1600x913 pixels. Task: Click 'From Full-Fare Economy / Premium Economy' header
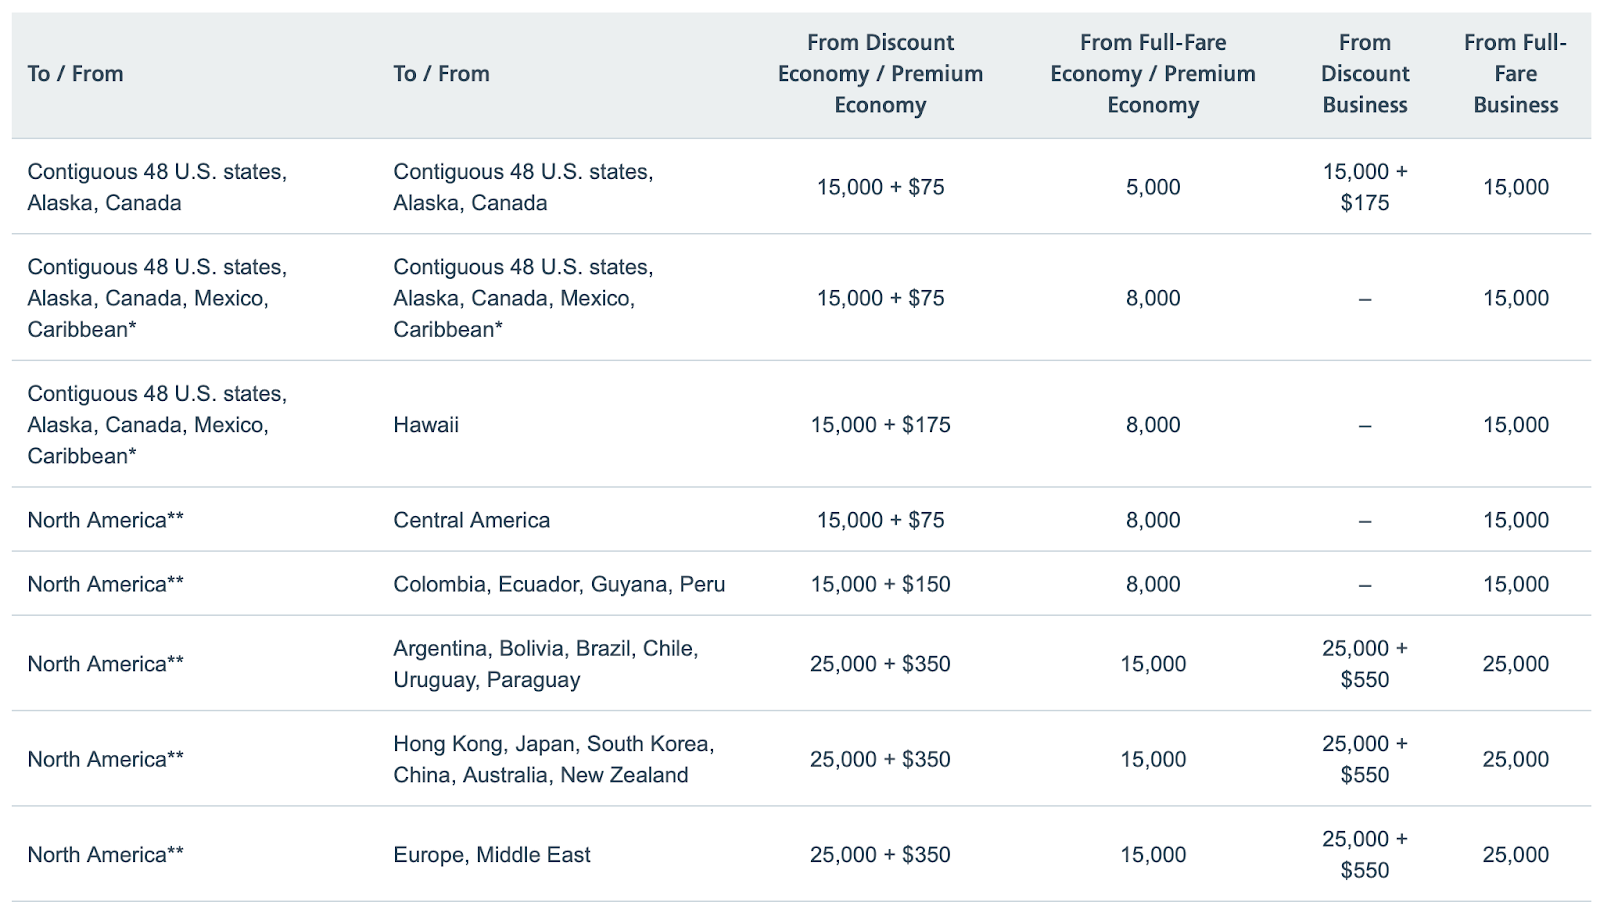1152,74
